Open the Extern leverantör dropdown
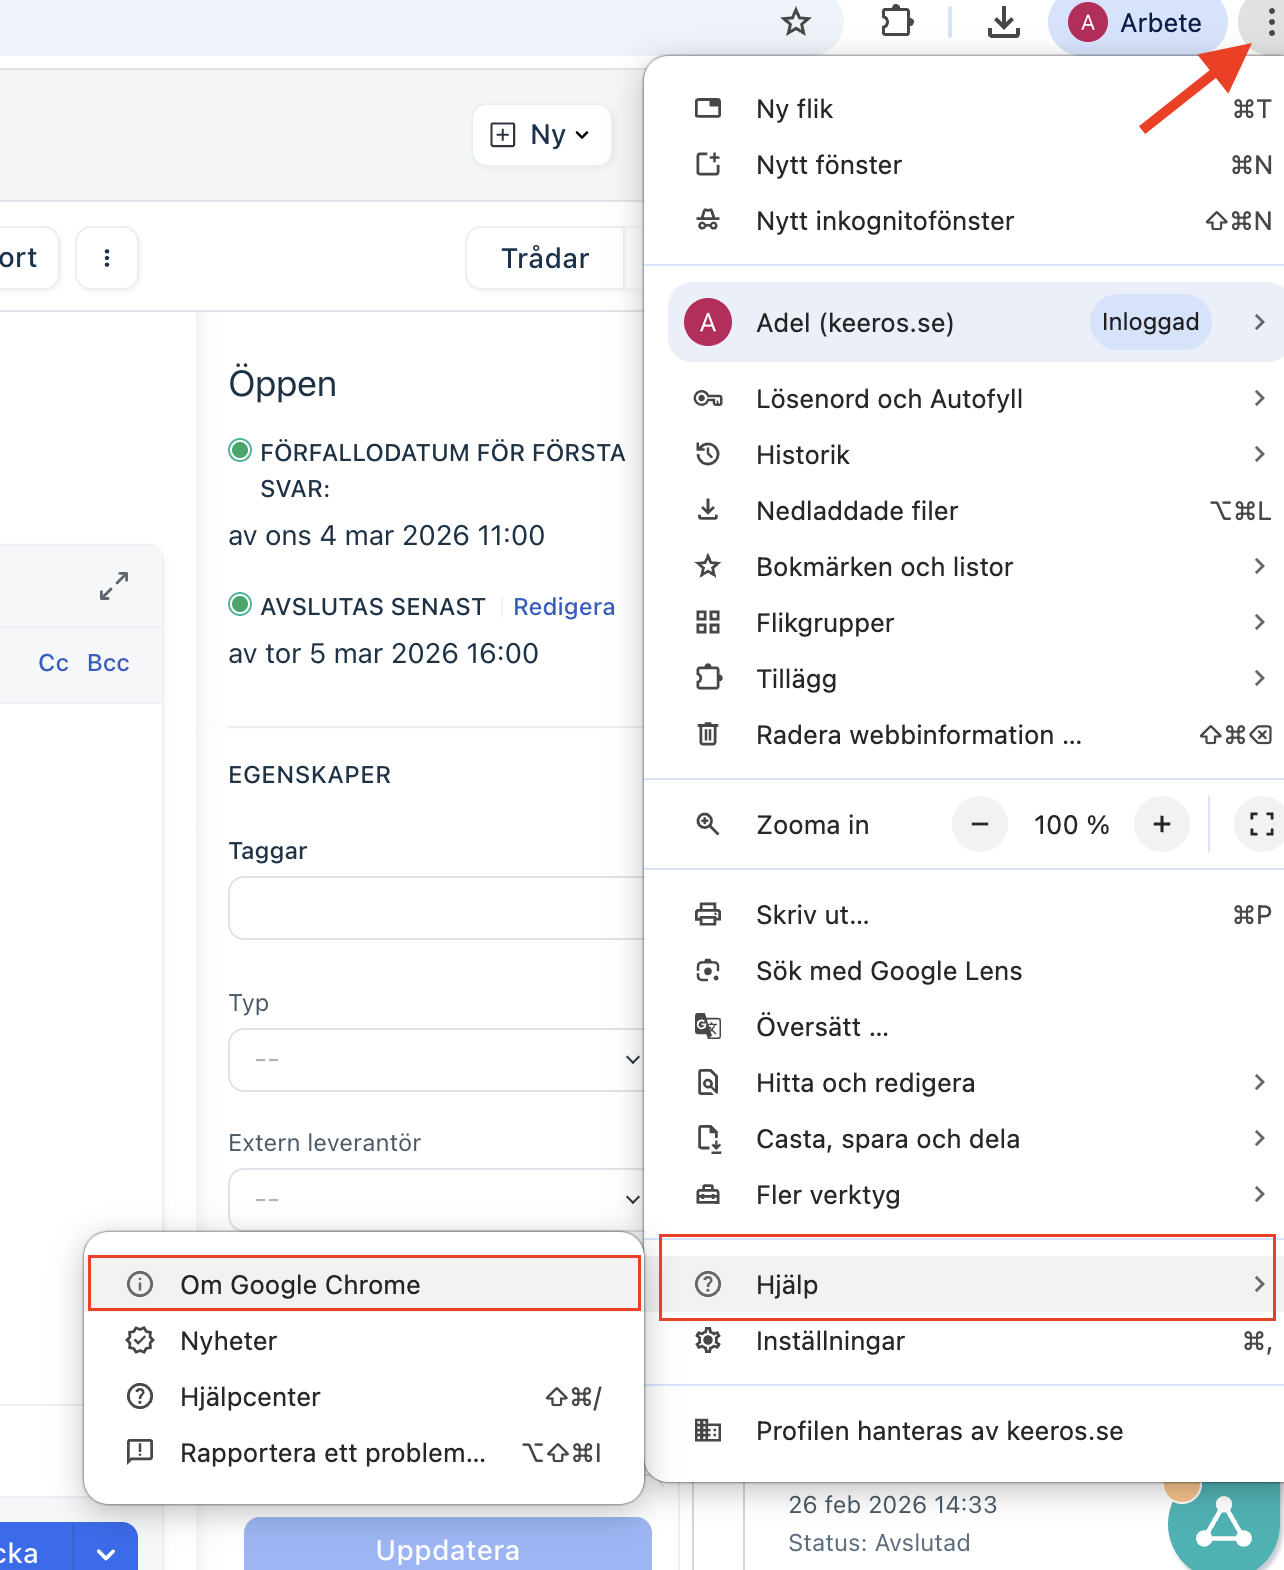 tap(436, 1200)
